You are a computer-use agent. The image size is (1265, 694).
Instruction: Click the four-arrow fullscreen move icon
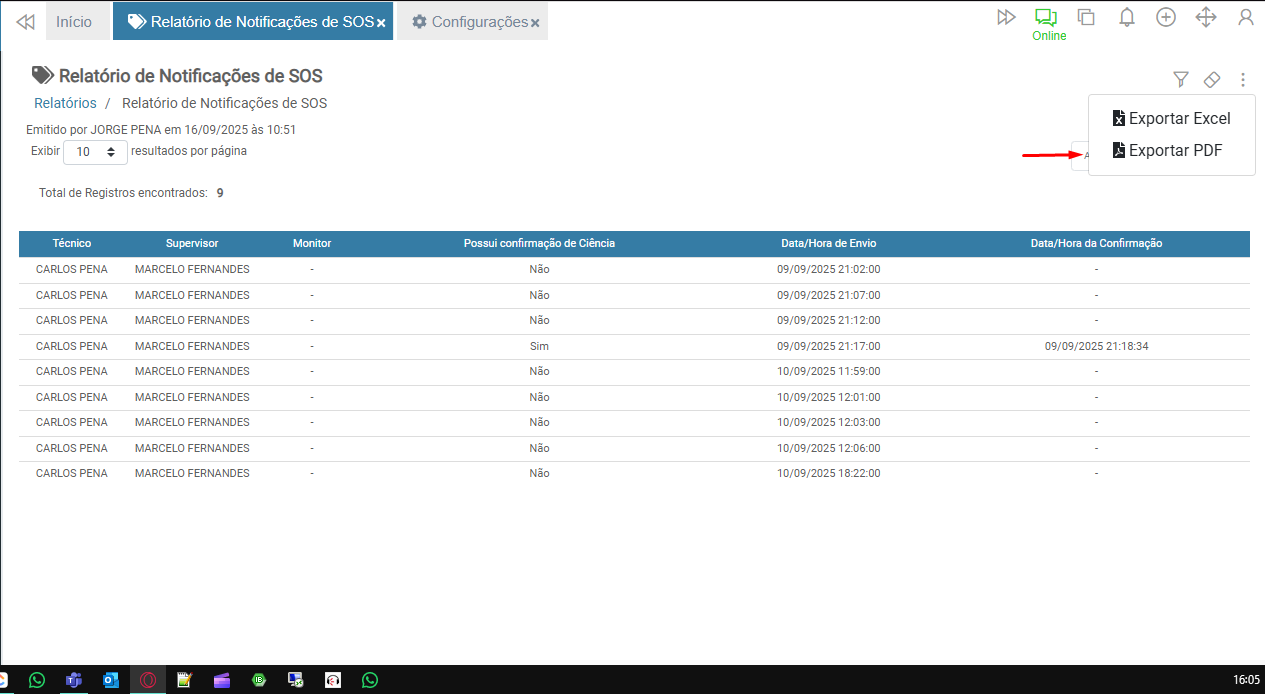(1206, 18)
